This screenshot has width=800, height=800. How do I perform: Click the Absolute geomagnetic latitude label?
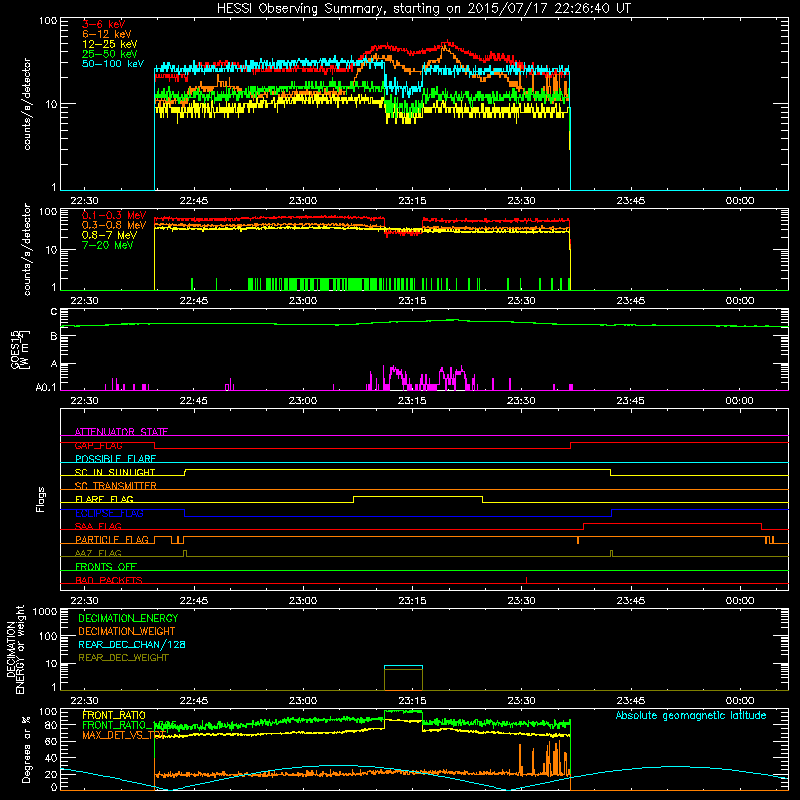[x=691, y=715]
